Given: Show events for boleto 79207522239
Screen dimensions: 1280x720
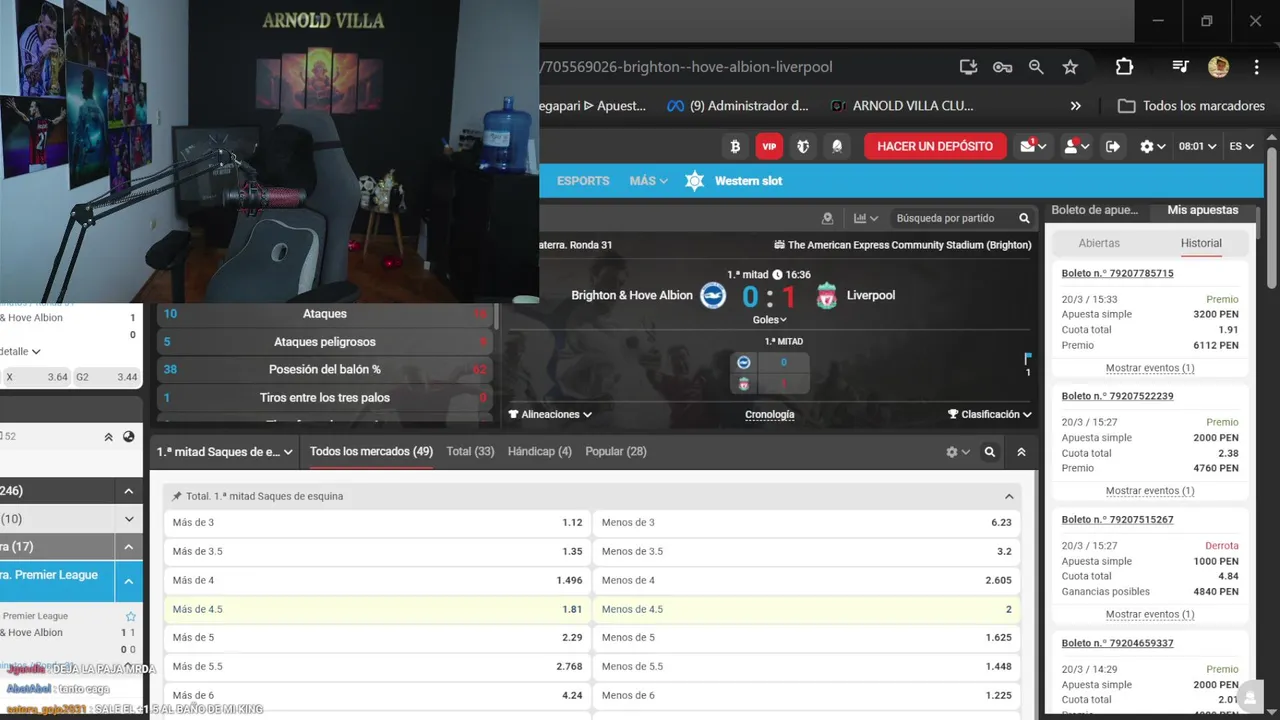Looking at the screenshot, I should pyautogui.click(x=1150, y=491).
